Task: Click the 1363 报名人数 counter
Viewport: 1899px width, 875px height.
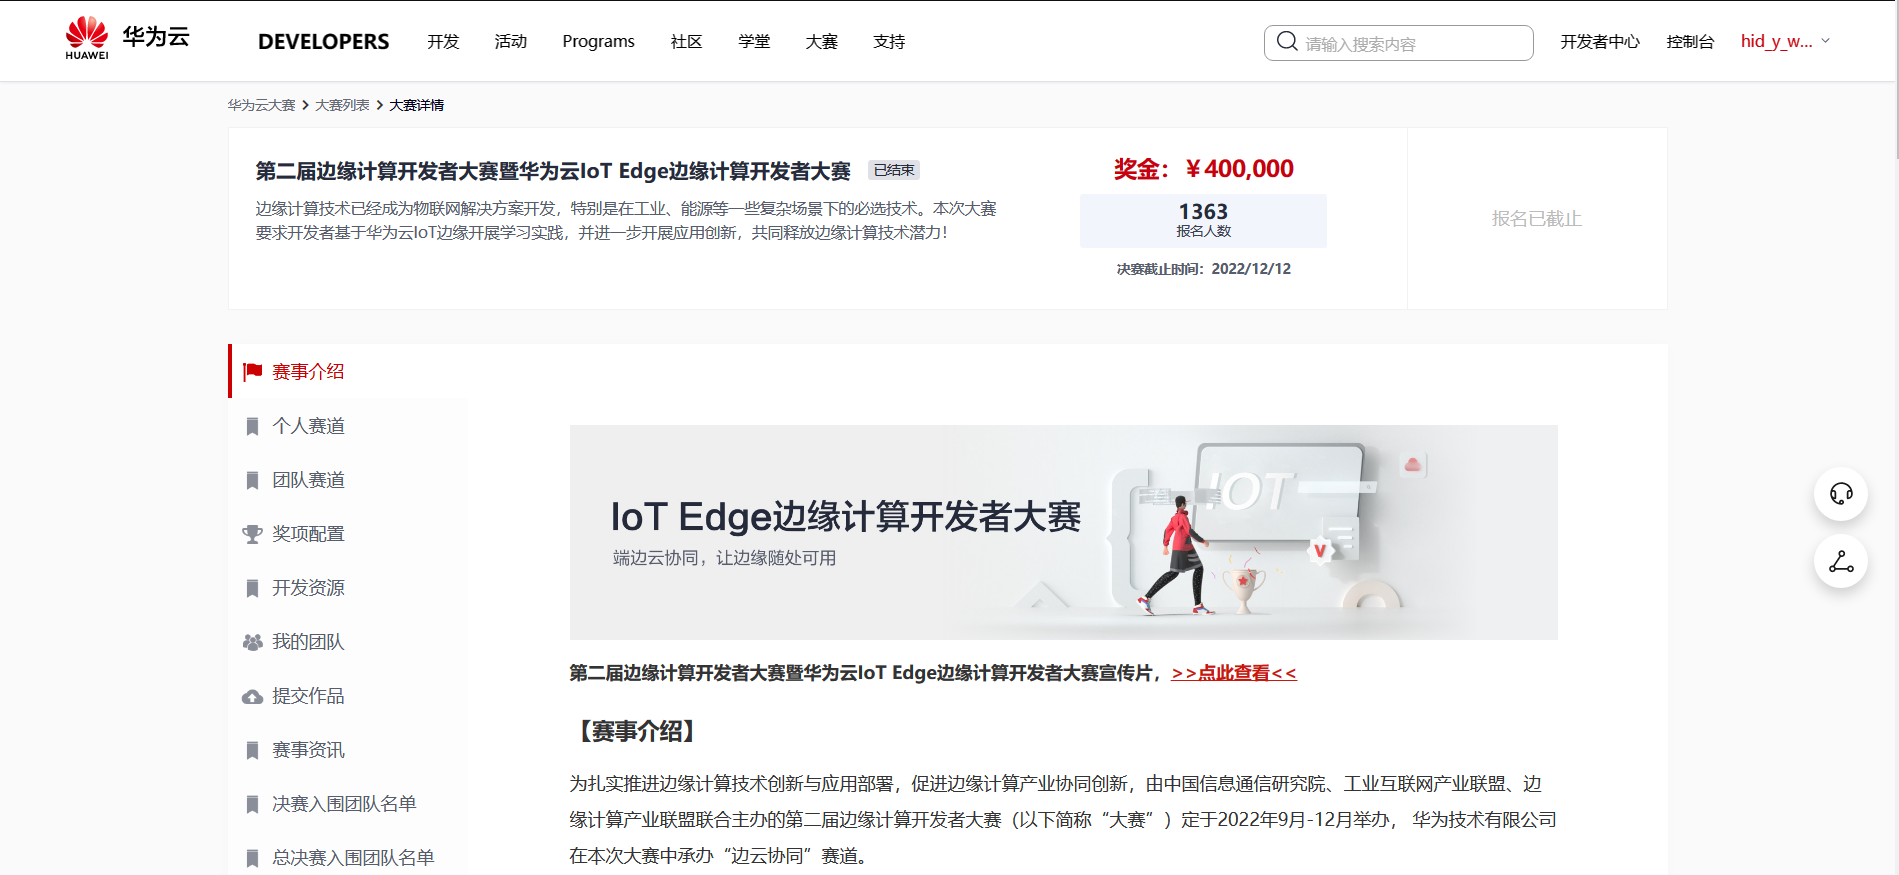Action: [x=1203, y=220]
